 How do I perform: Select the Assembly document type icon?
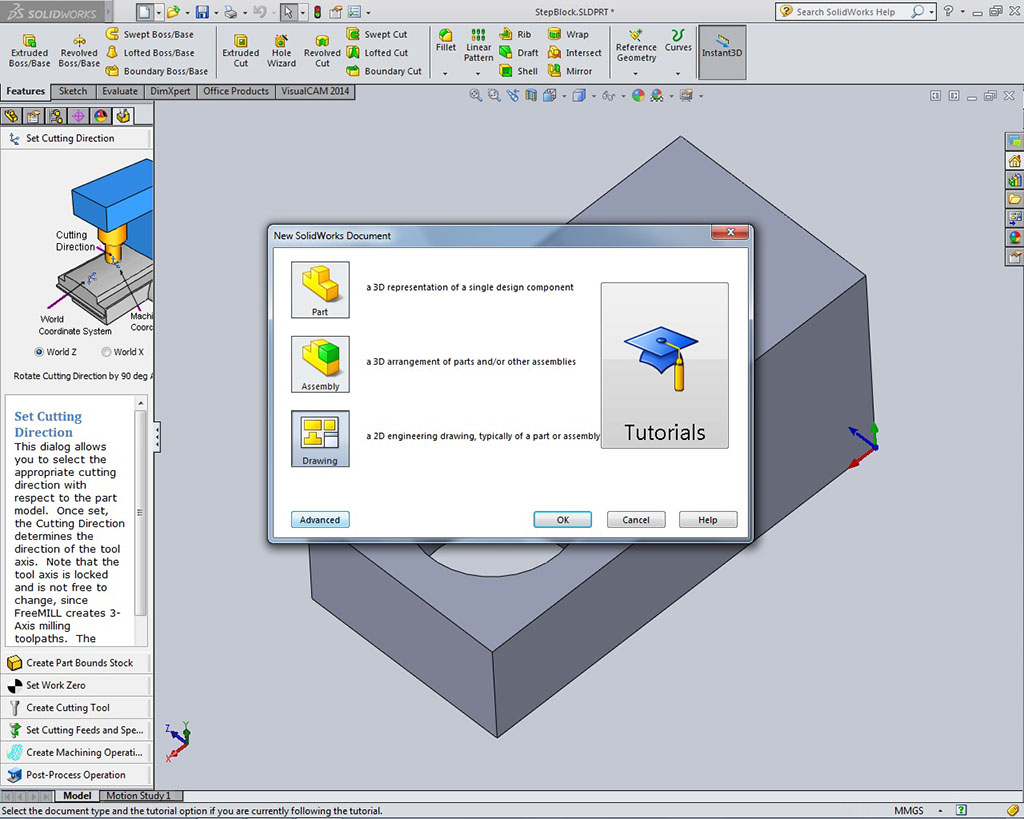click(320, 364)
